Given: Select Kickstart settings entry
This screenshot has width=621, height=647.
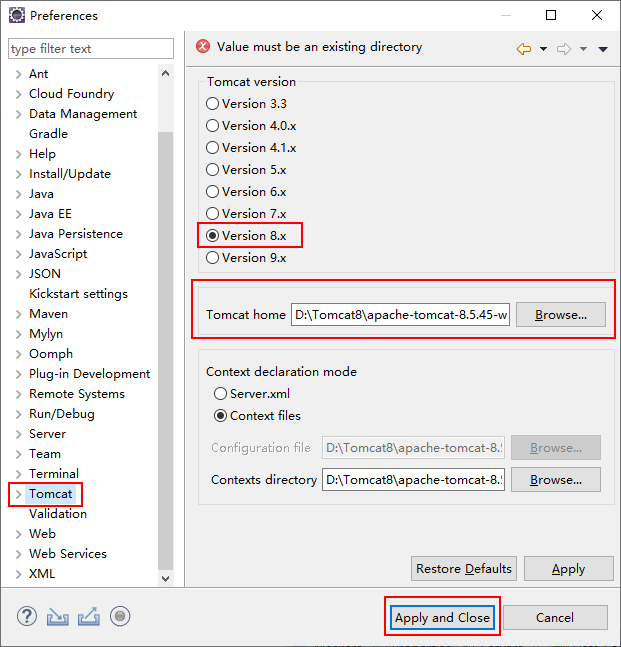Looking at the screenshot, I should coord(78,294).
